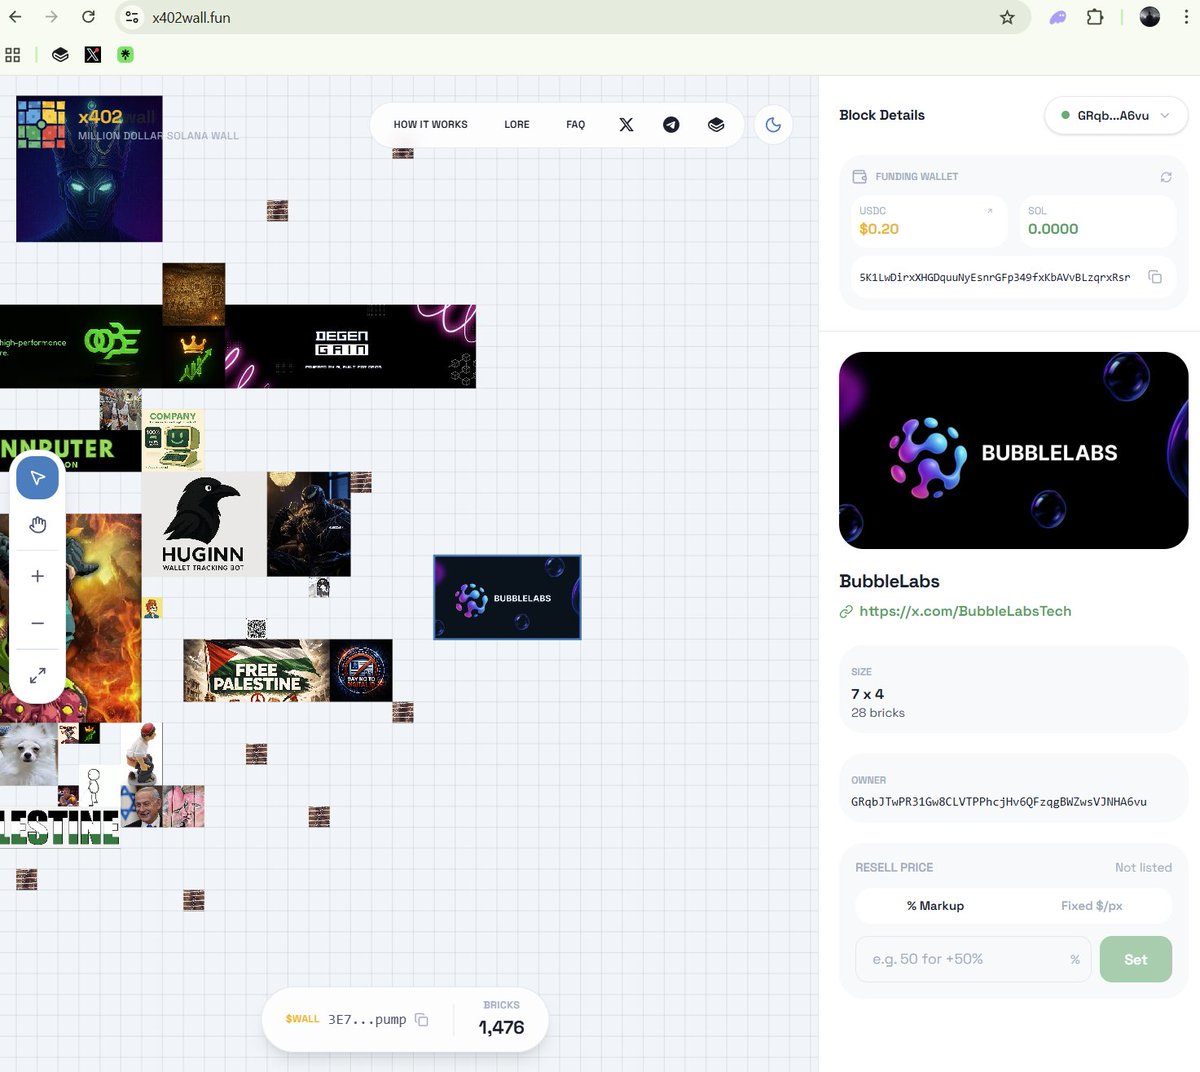1200x1072 pixels.
Task: Click the markup percentage input field
Action: pos(973,959)
